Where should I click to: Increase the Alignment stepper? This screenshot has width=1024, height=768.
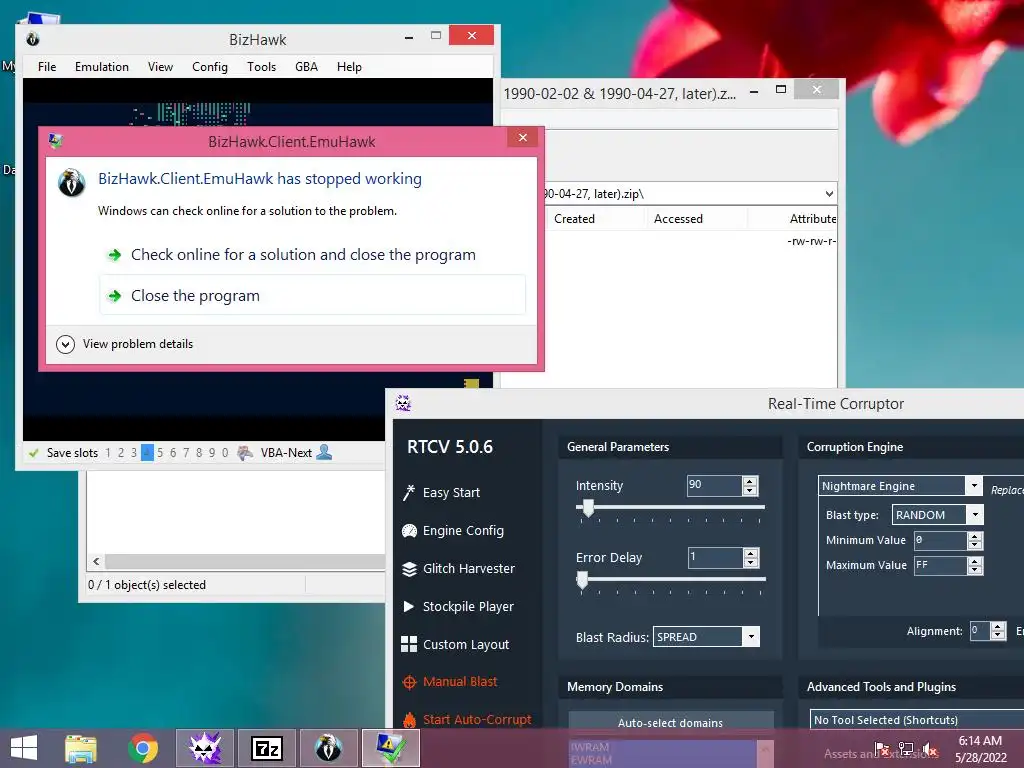coord(998,626)
